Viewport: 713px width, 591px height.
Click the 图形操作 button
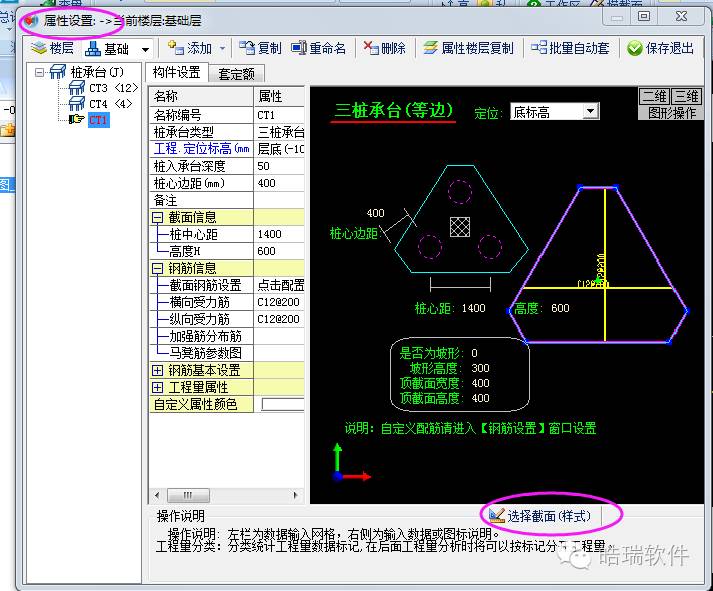[671, 113]
